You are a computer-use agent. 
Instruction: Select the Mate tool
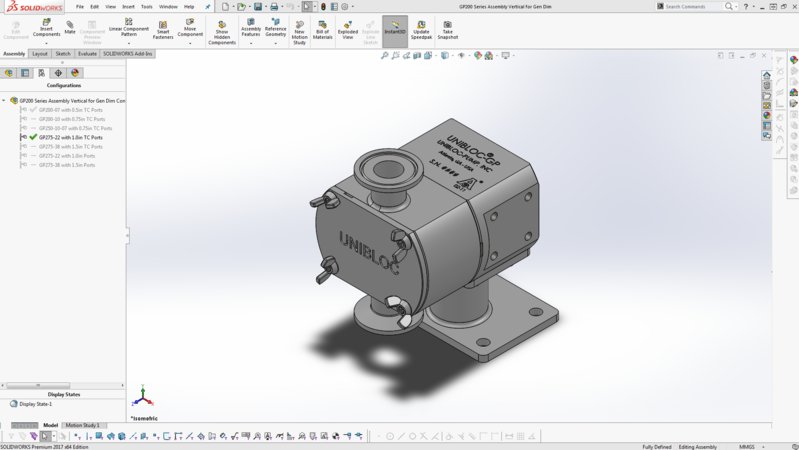[x=70, y=28]
